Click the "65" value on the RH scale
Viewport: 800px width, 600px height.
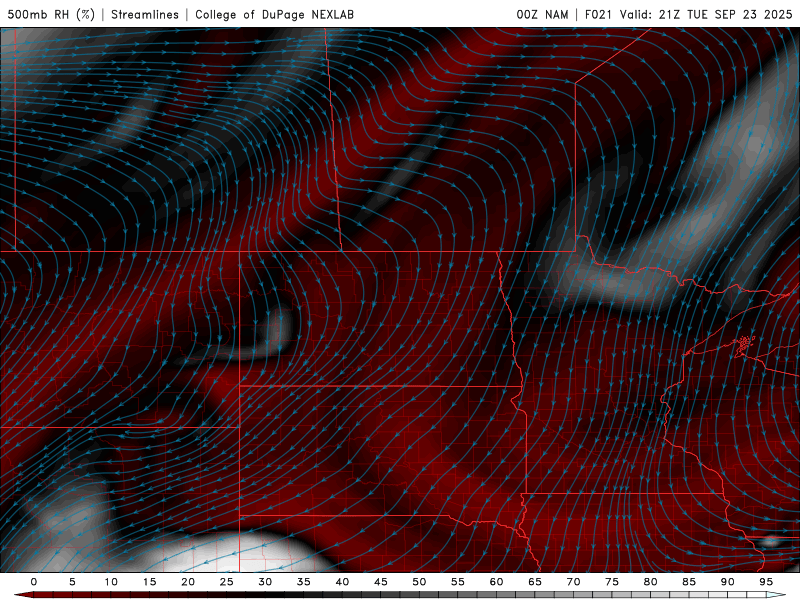535,582
